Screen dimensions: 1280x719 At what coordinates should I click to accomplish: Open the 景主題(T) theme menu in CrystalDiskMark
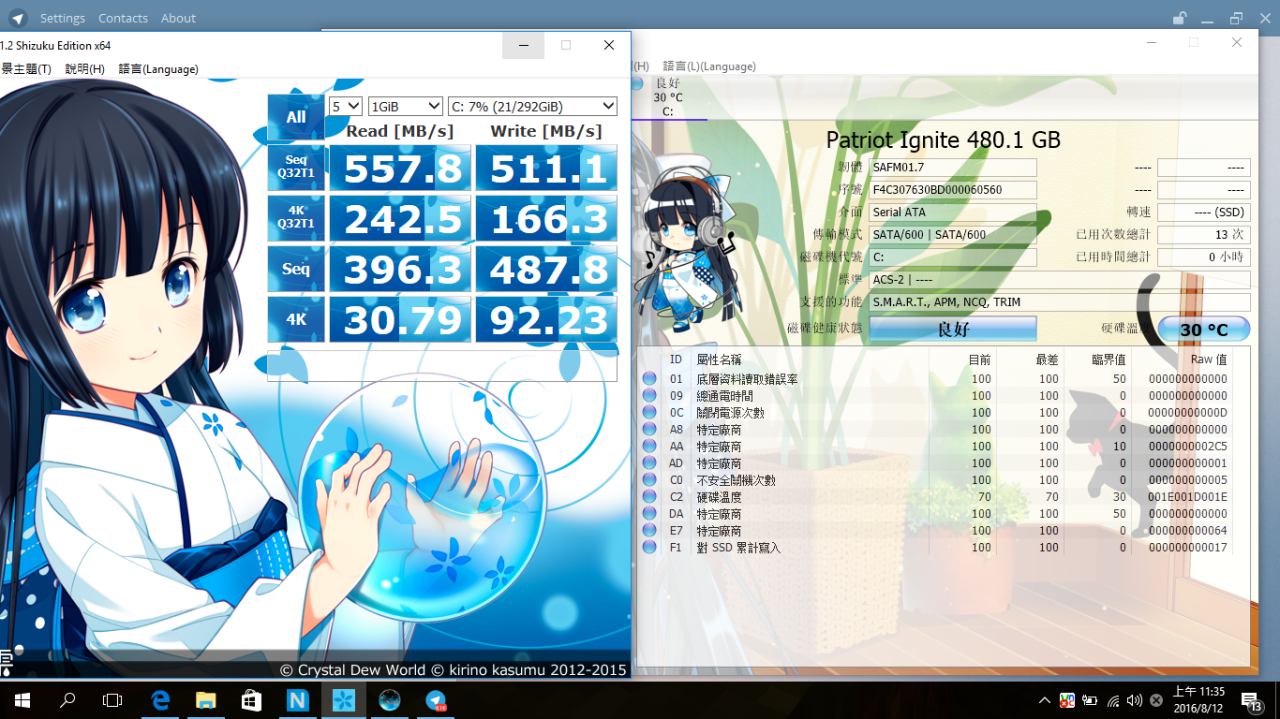[x=26, y=69]
